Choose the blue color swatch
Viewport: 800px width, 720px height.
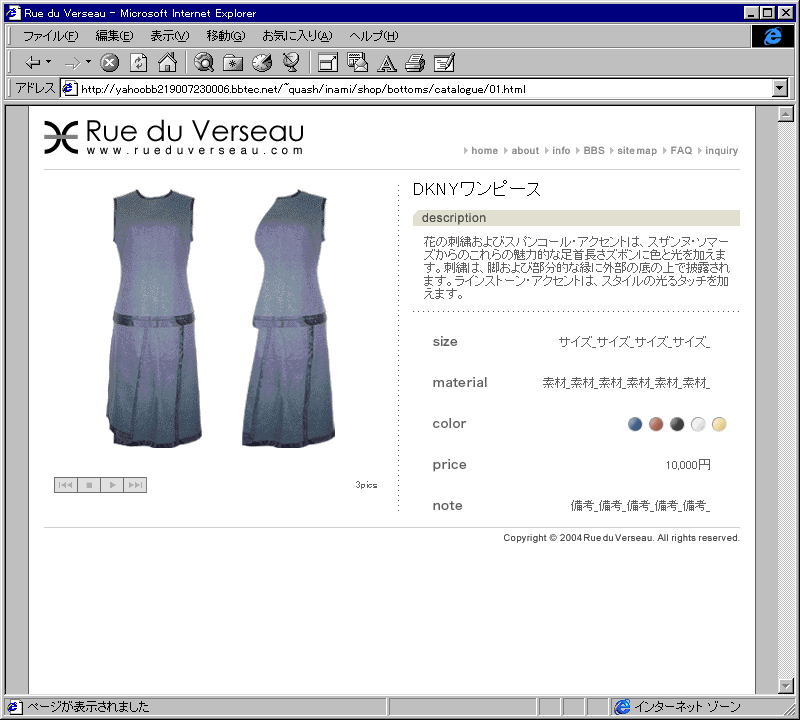point(635,424)
